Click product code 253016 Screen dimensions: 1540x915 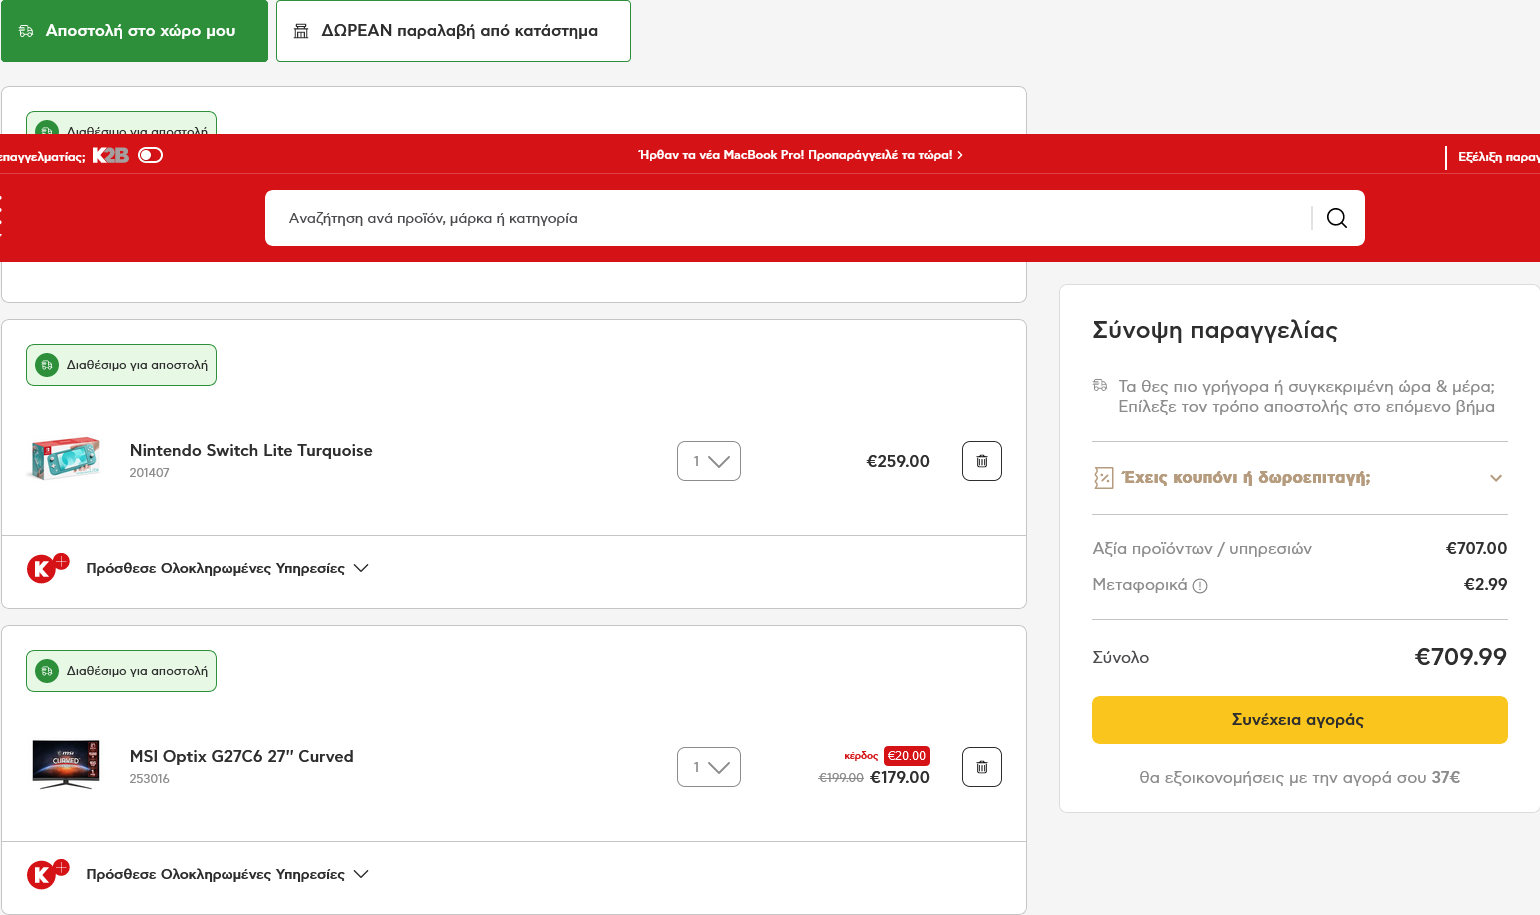[150, 779]
